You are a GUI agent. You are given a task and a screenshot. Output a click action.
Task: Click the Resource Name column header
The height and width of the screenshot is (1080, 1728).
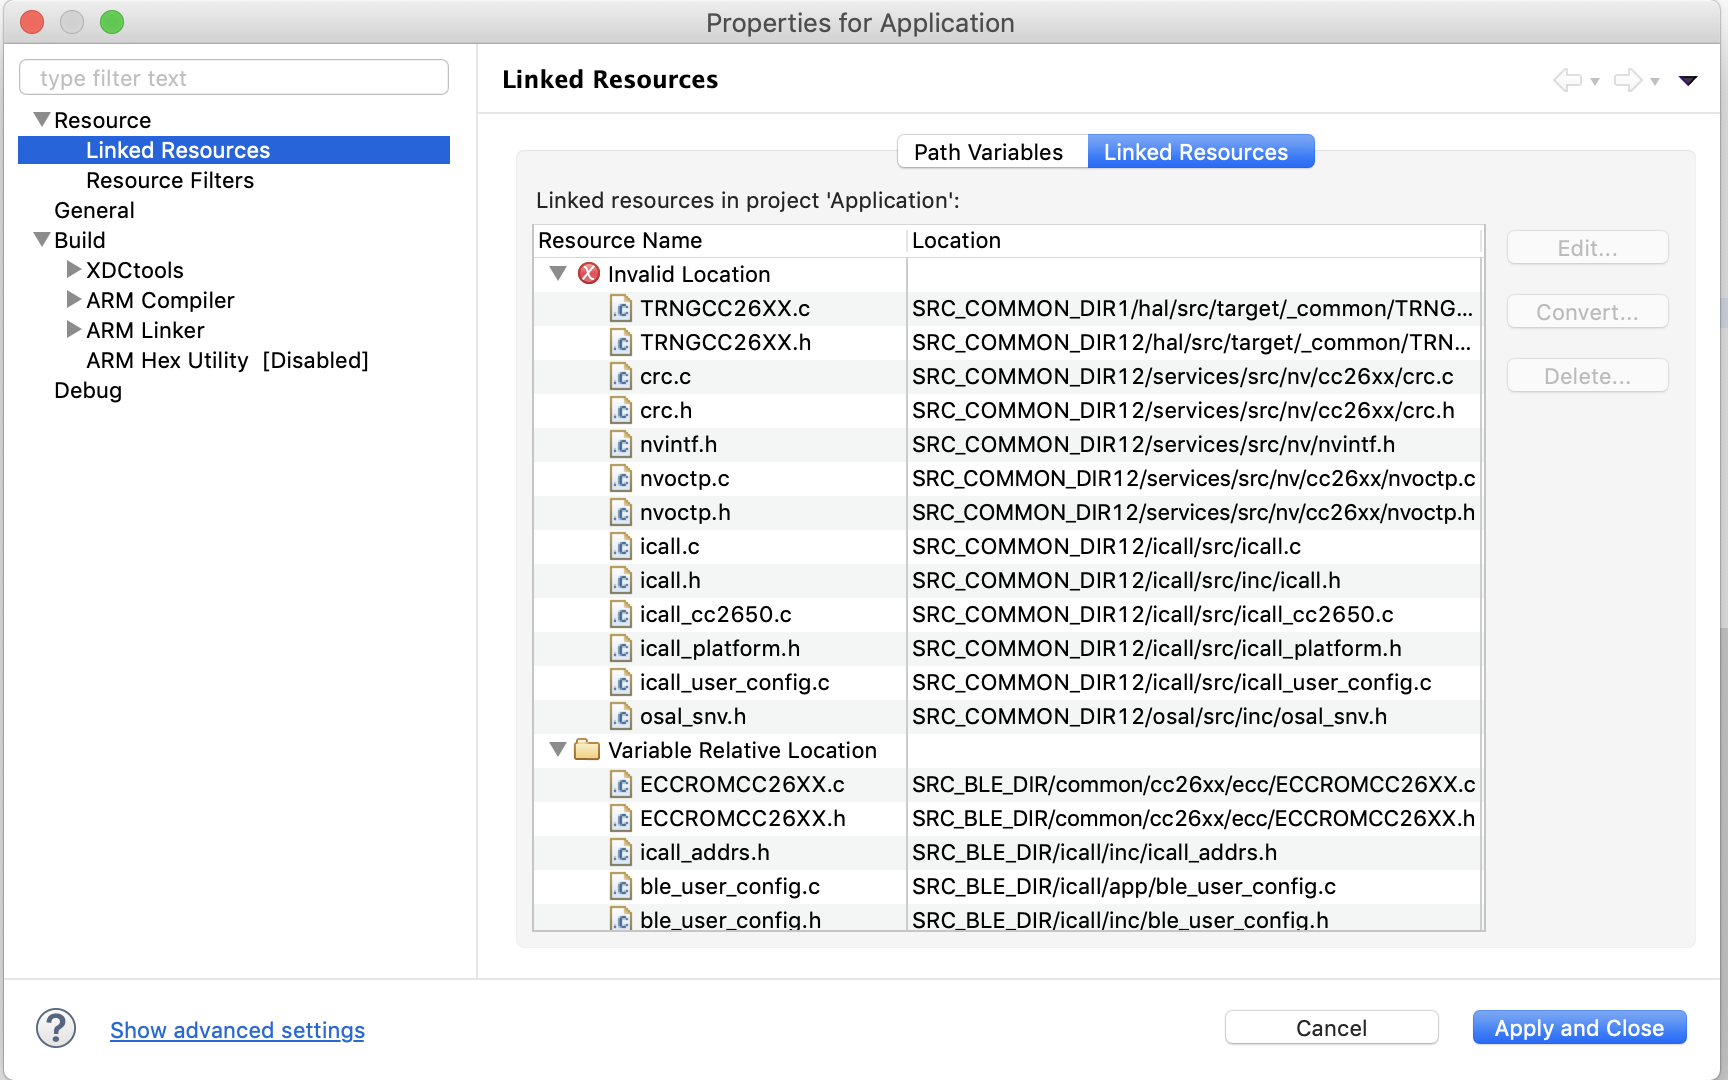point(720,240)
